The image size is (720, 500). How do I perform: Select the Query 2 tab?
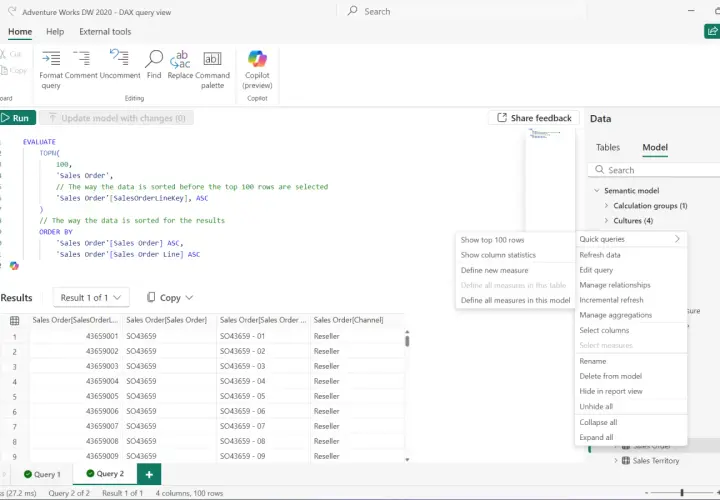point(105,473)
